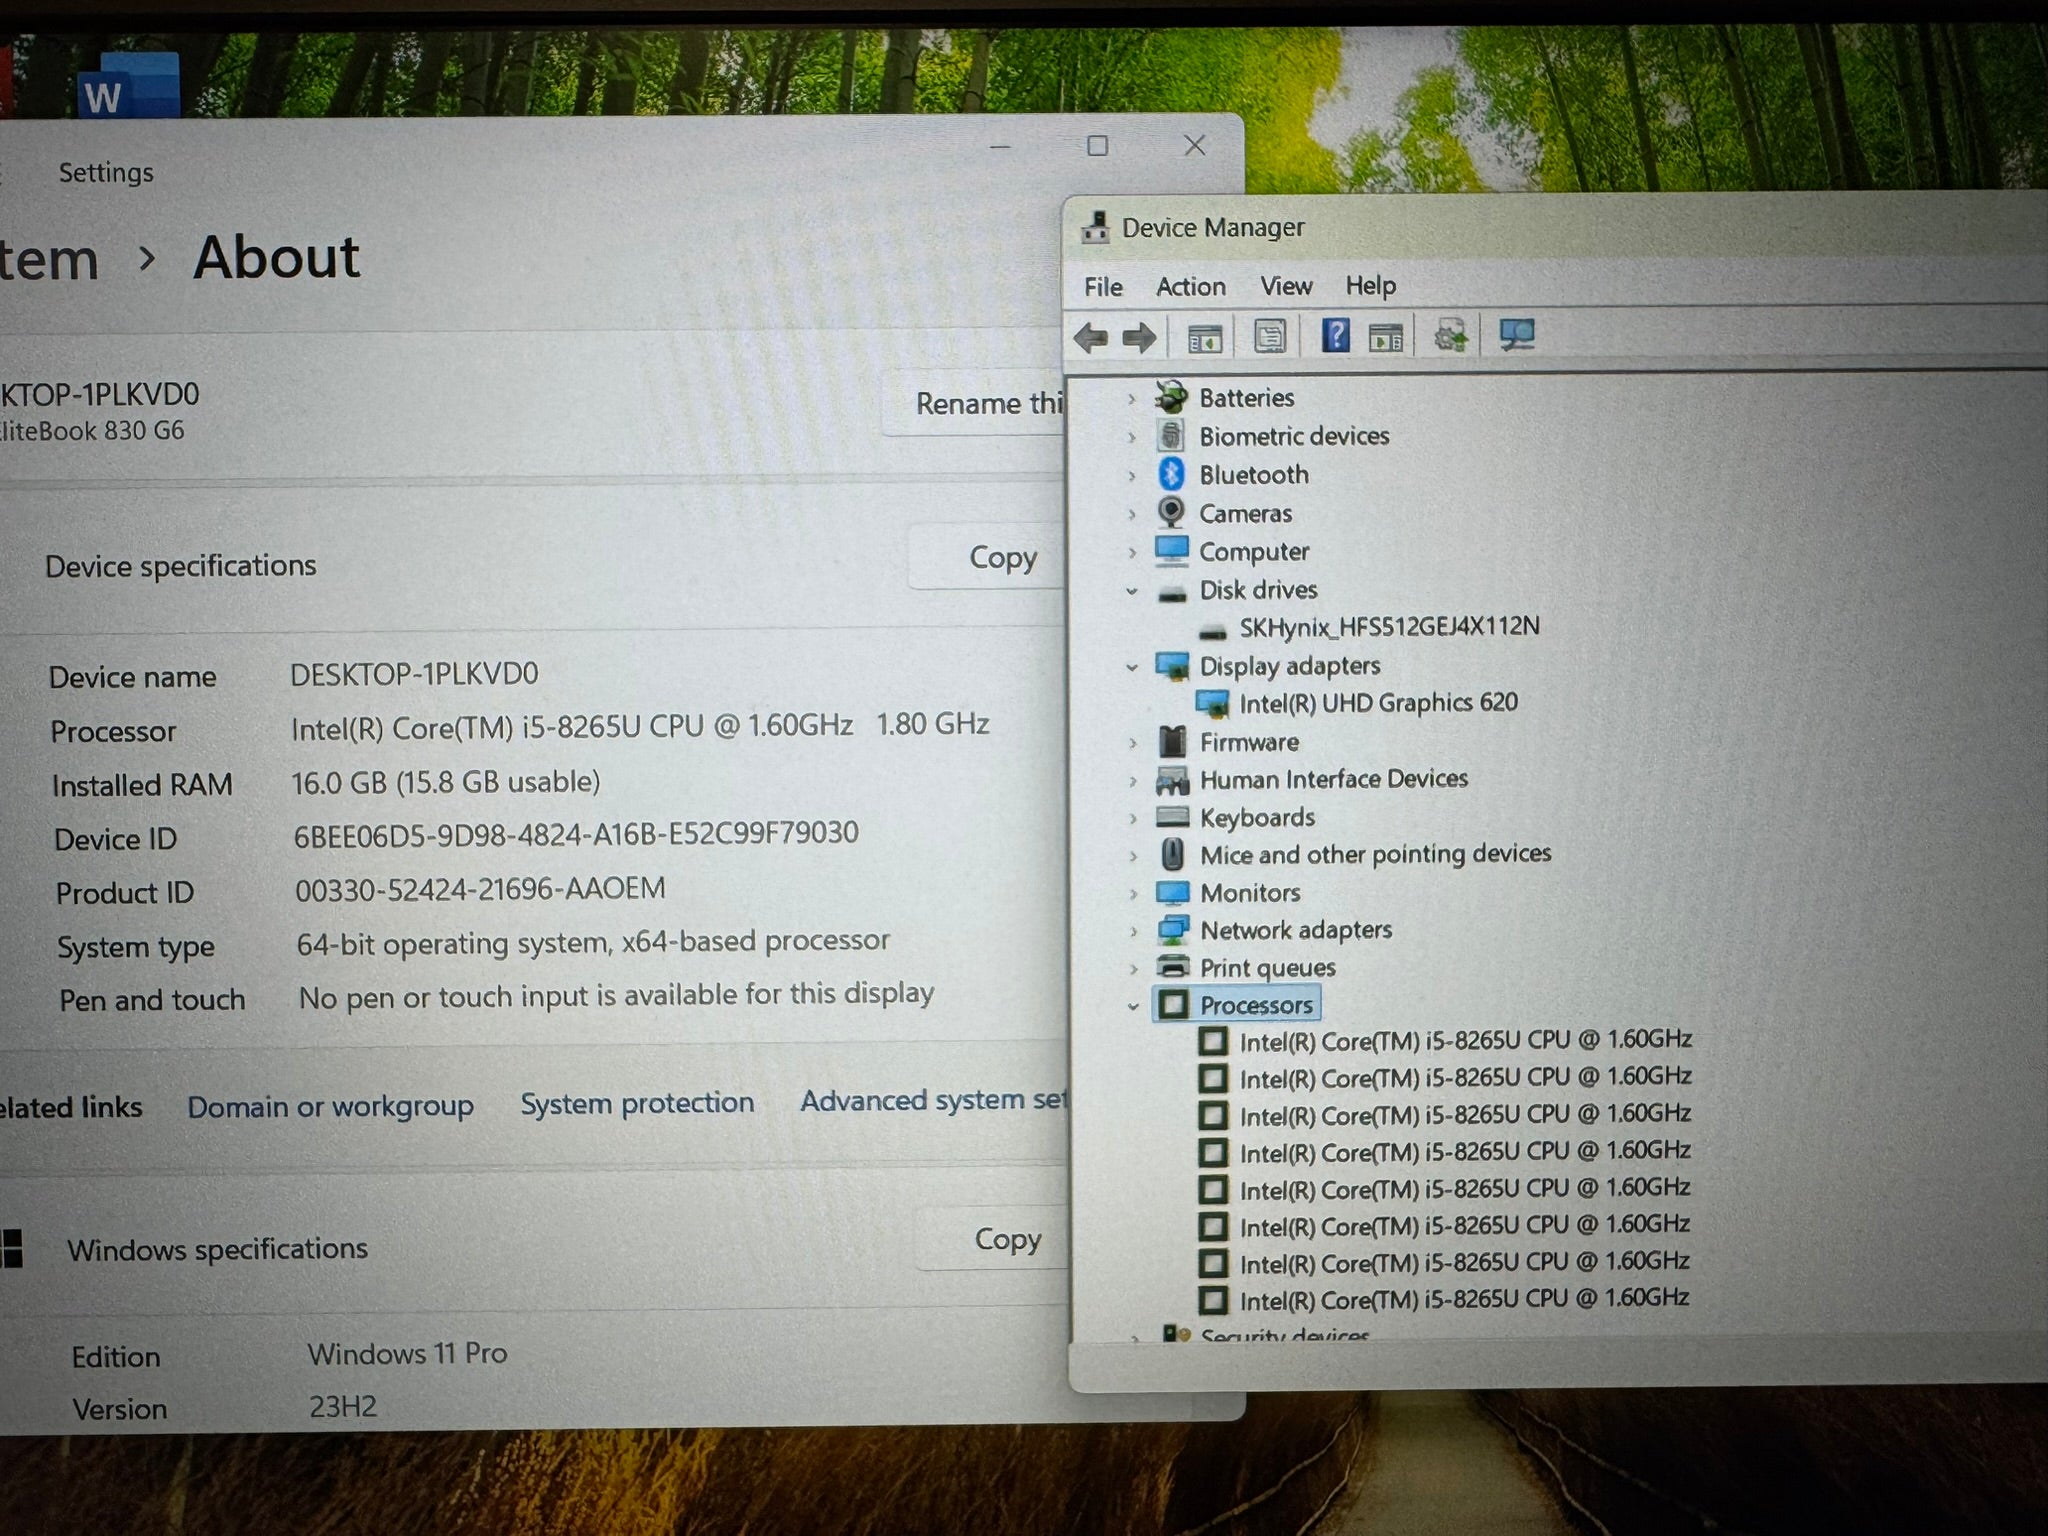Open the Help menu in Device Manager
This screenshot has width=2048, height=1536.
tap(1370, 285)
